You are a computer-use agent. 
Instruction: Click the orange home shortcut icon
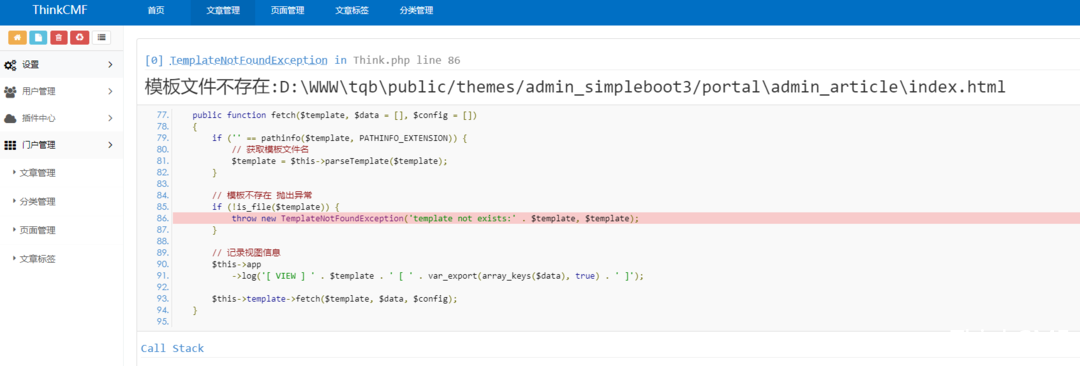pos(17,37)
